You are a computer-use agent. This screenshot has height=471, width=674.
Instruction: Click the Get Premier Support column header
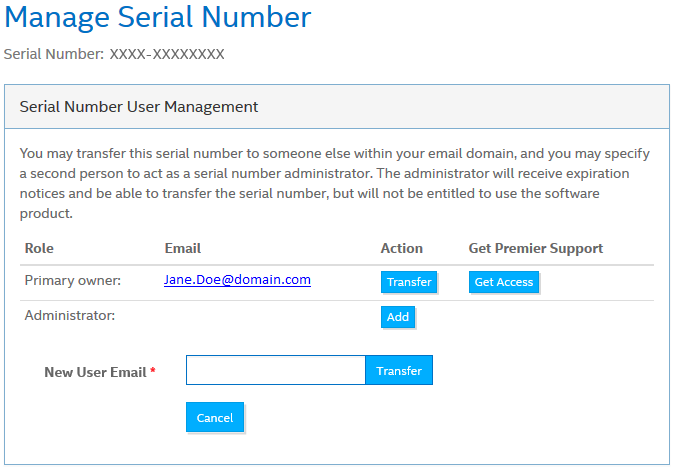pos(535,248)
